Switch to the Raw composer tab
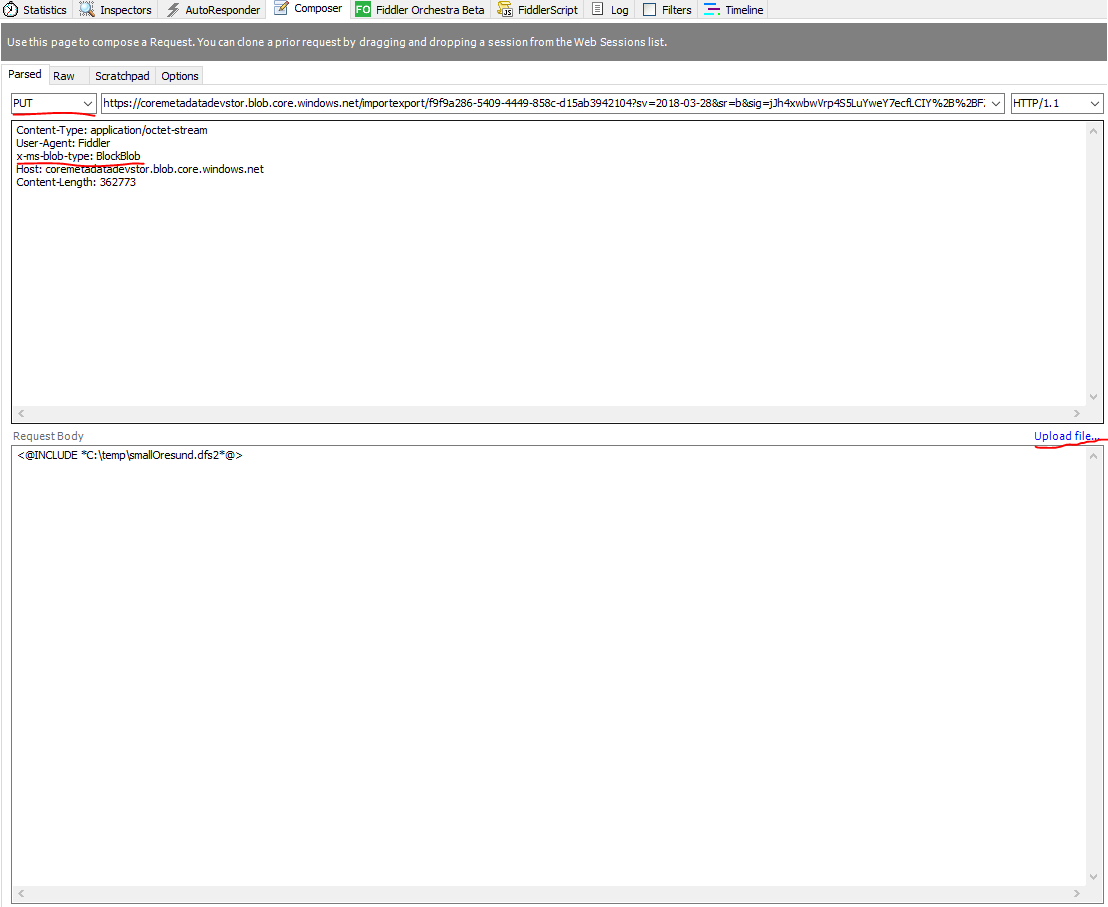Screen dimensions: 1108x907 click(x=64, y=76)
